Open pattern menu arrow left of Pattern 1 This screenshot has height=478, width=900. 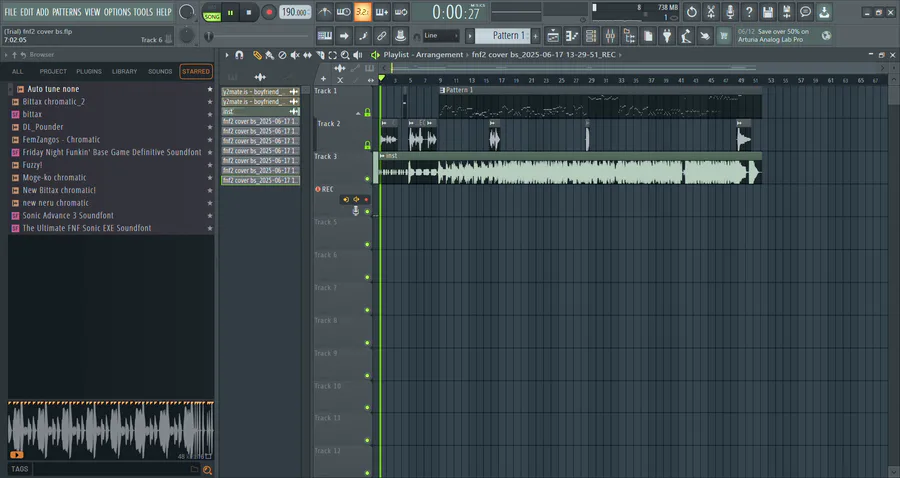pos(470,36)
